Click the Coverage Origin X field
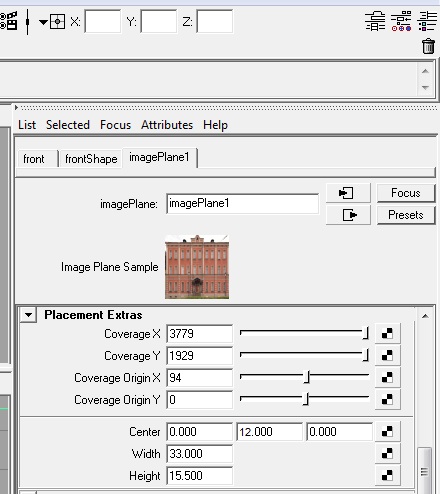This screenshot has height=494, width=440. [x=199, y=378]
